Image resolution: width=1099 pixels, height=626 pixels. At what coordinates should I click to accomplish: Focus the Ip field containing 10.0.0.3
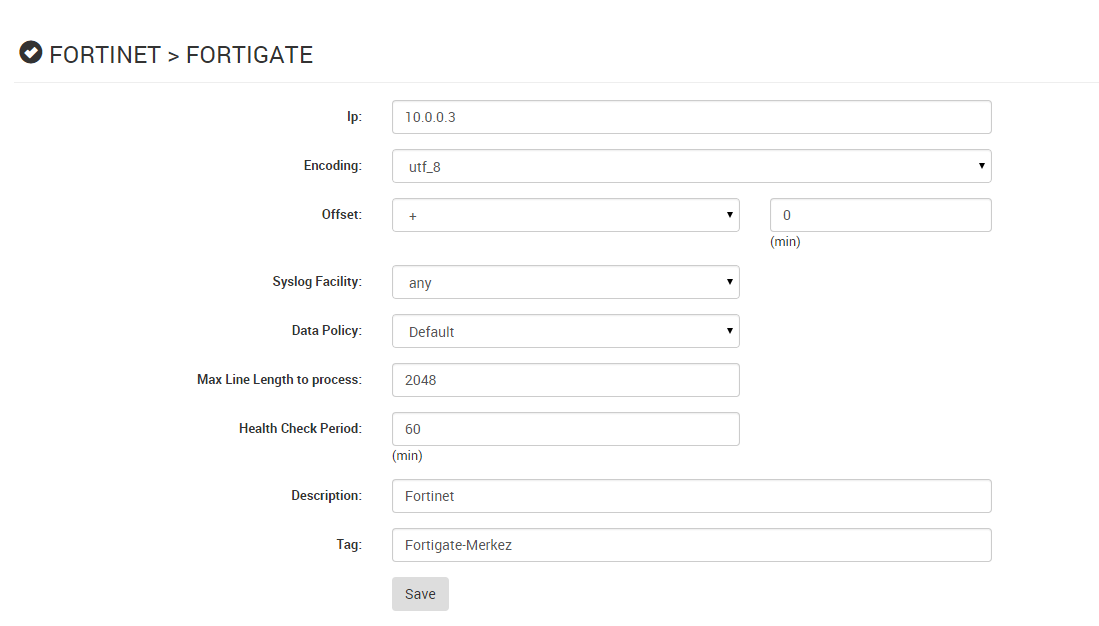point(691,117)
